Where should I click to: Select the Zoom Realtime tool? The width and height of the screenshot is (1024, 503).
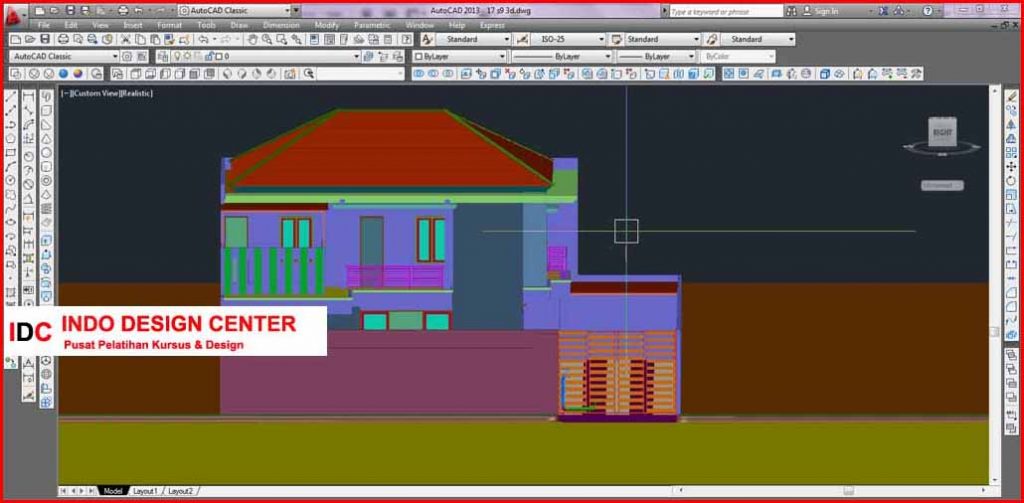[x=266, y=39]
